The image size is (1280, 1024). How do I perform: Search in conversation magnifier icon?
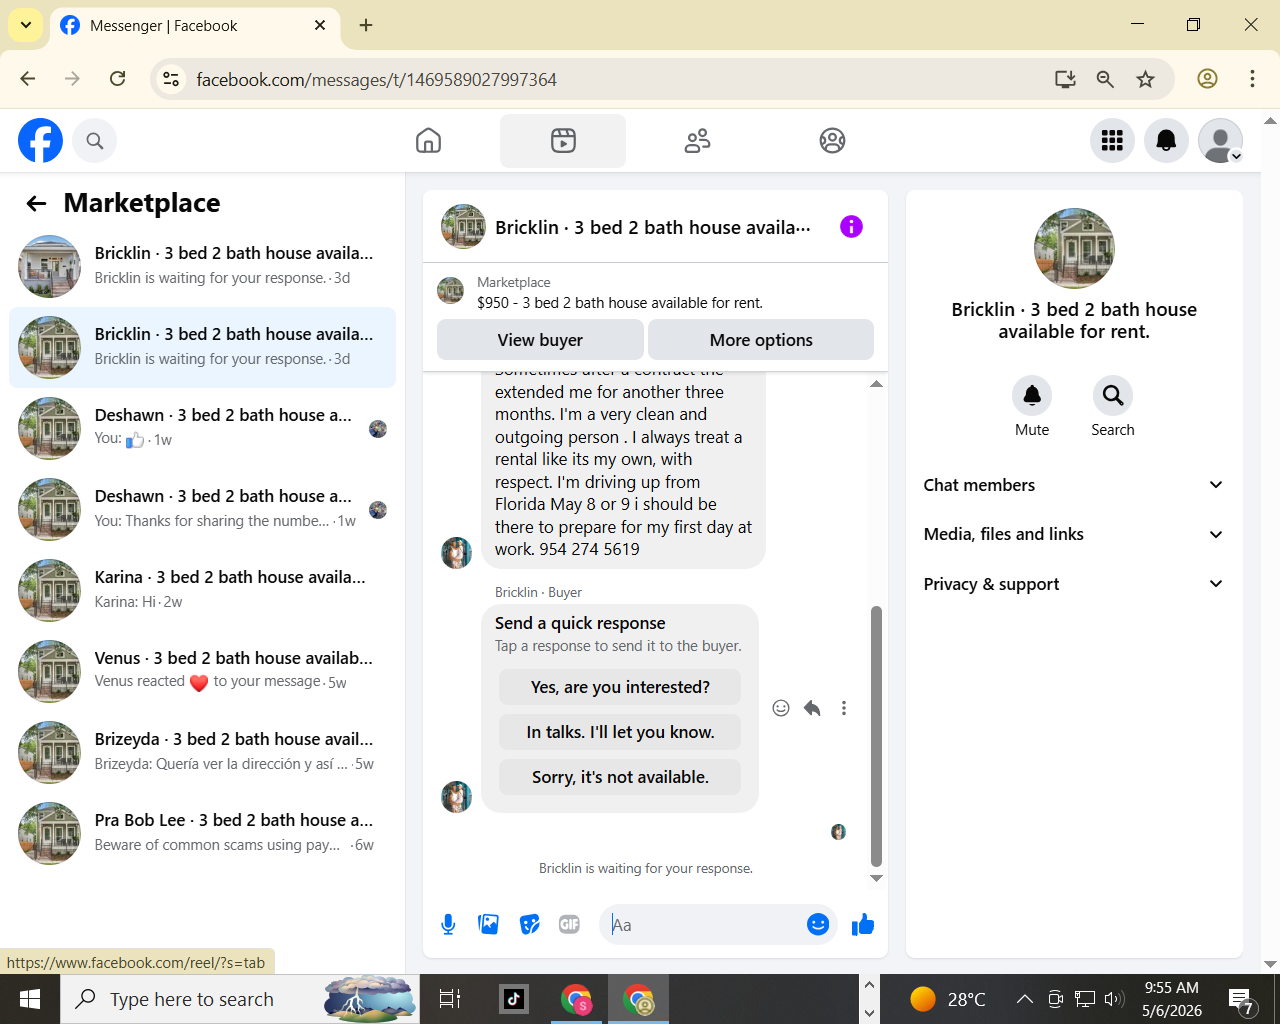pos(1113,396)
